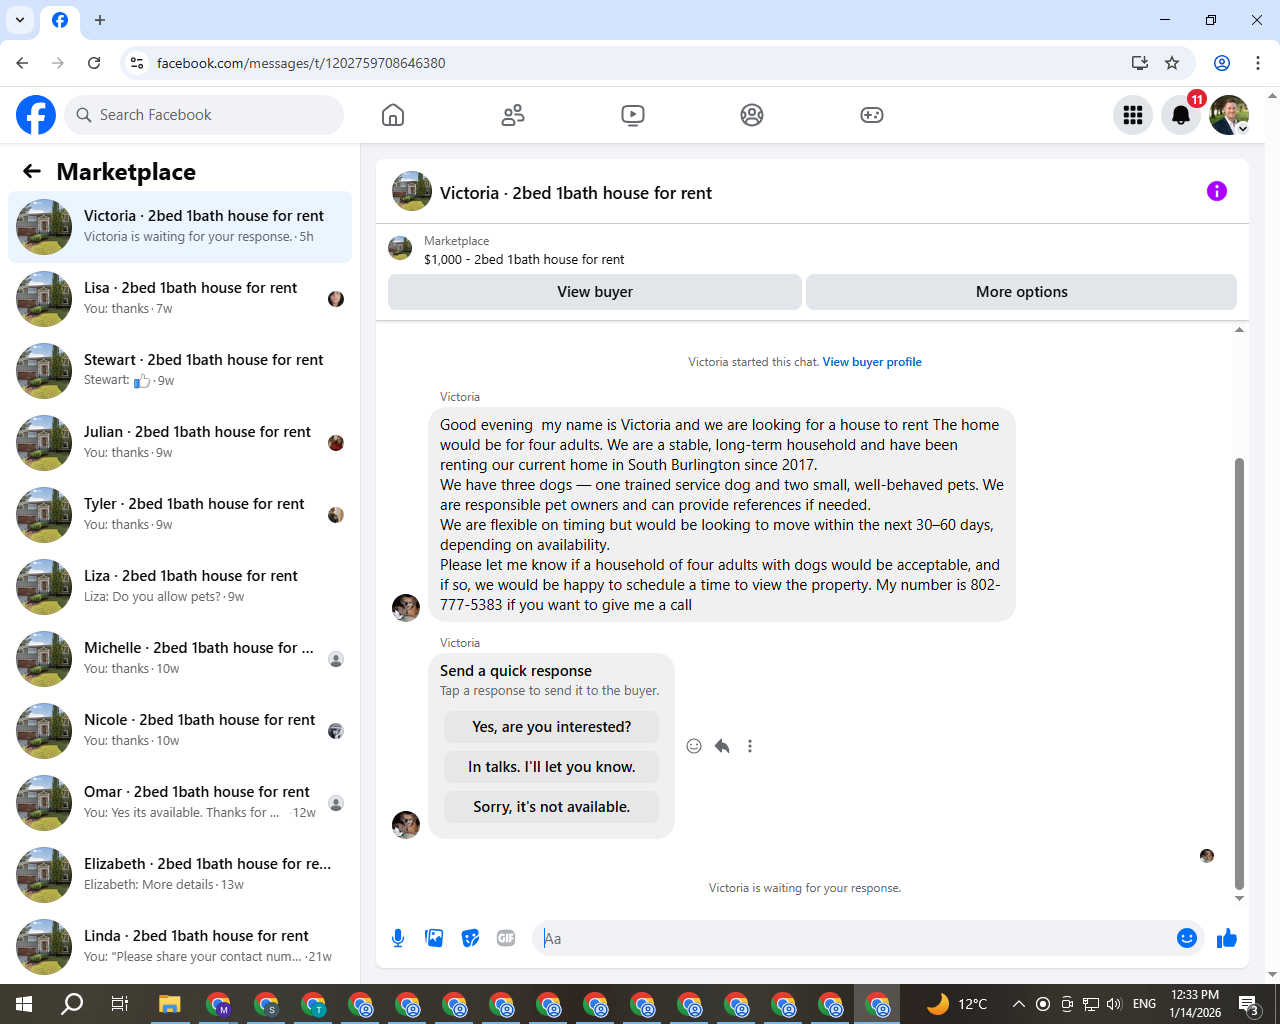
Task: Open a new browser tab
Action: point(100,20)
